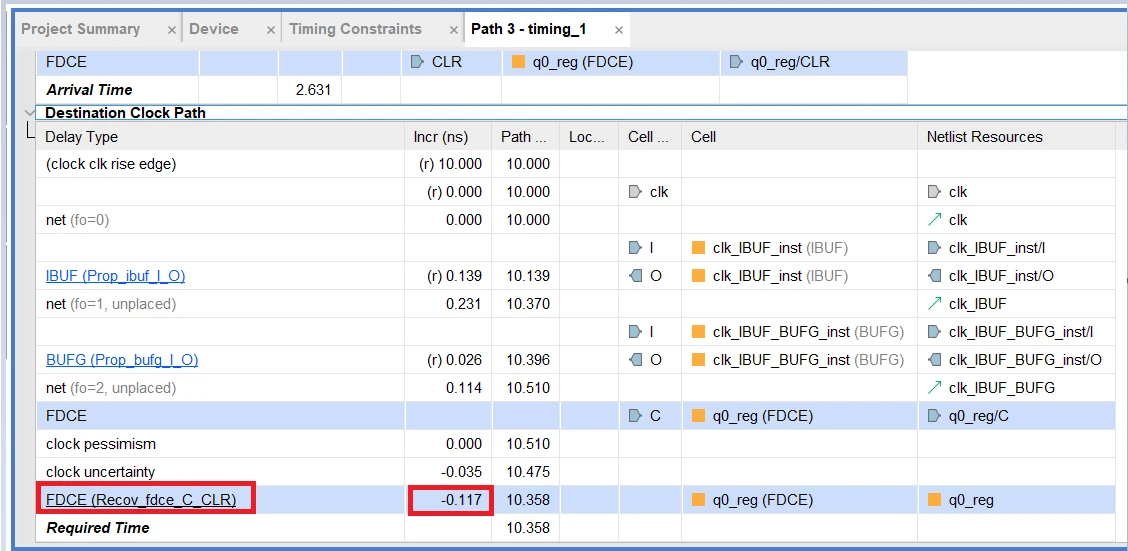Click the input pin icon for clk_IBUF_BUFG_inst I
This screenshot has height=551, width=1128.
point(634,332)
